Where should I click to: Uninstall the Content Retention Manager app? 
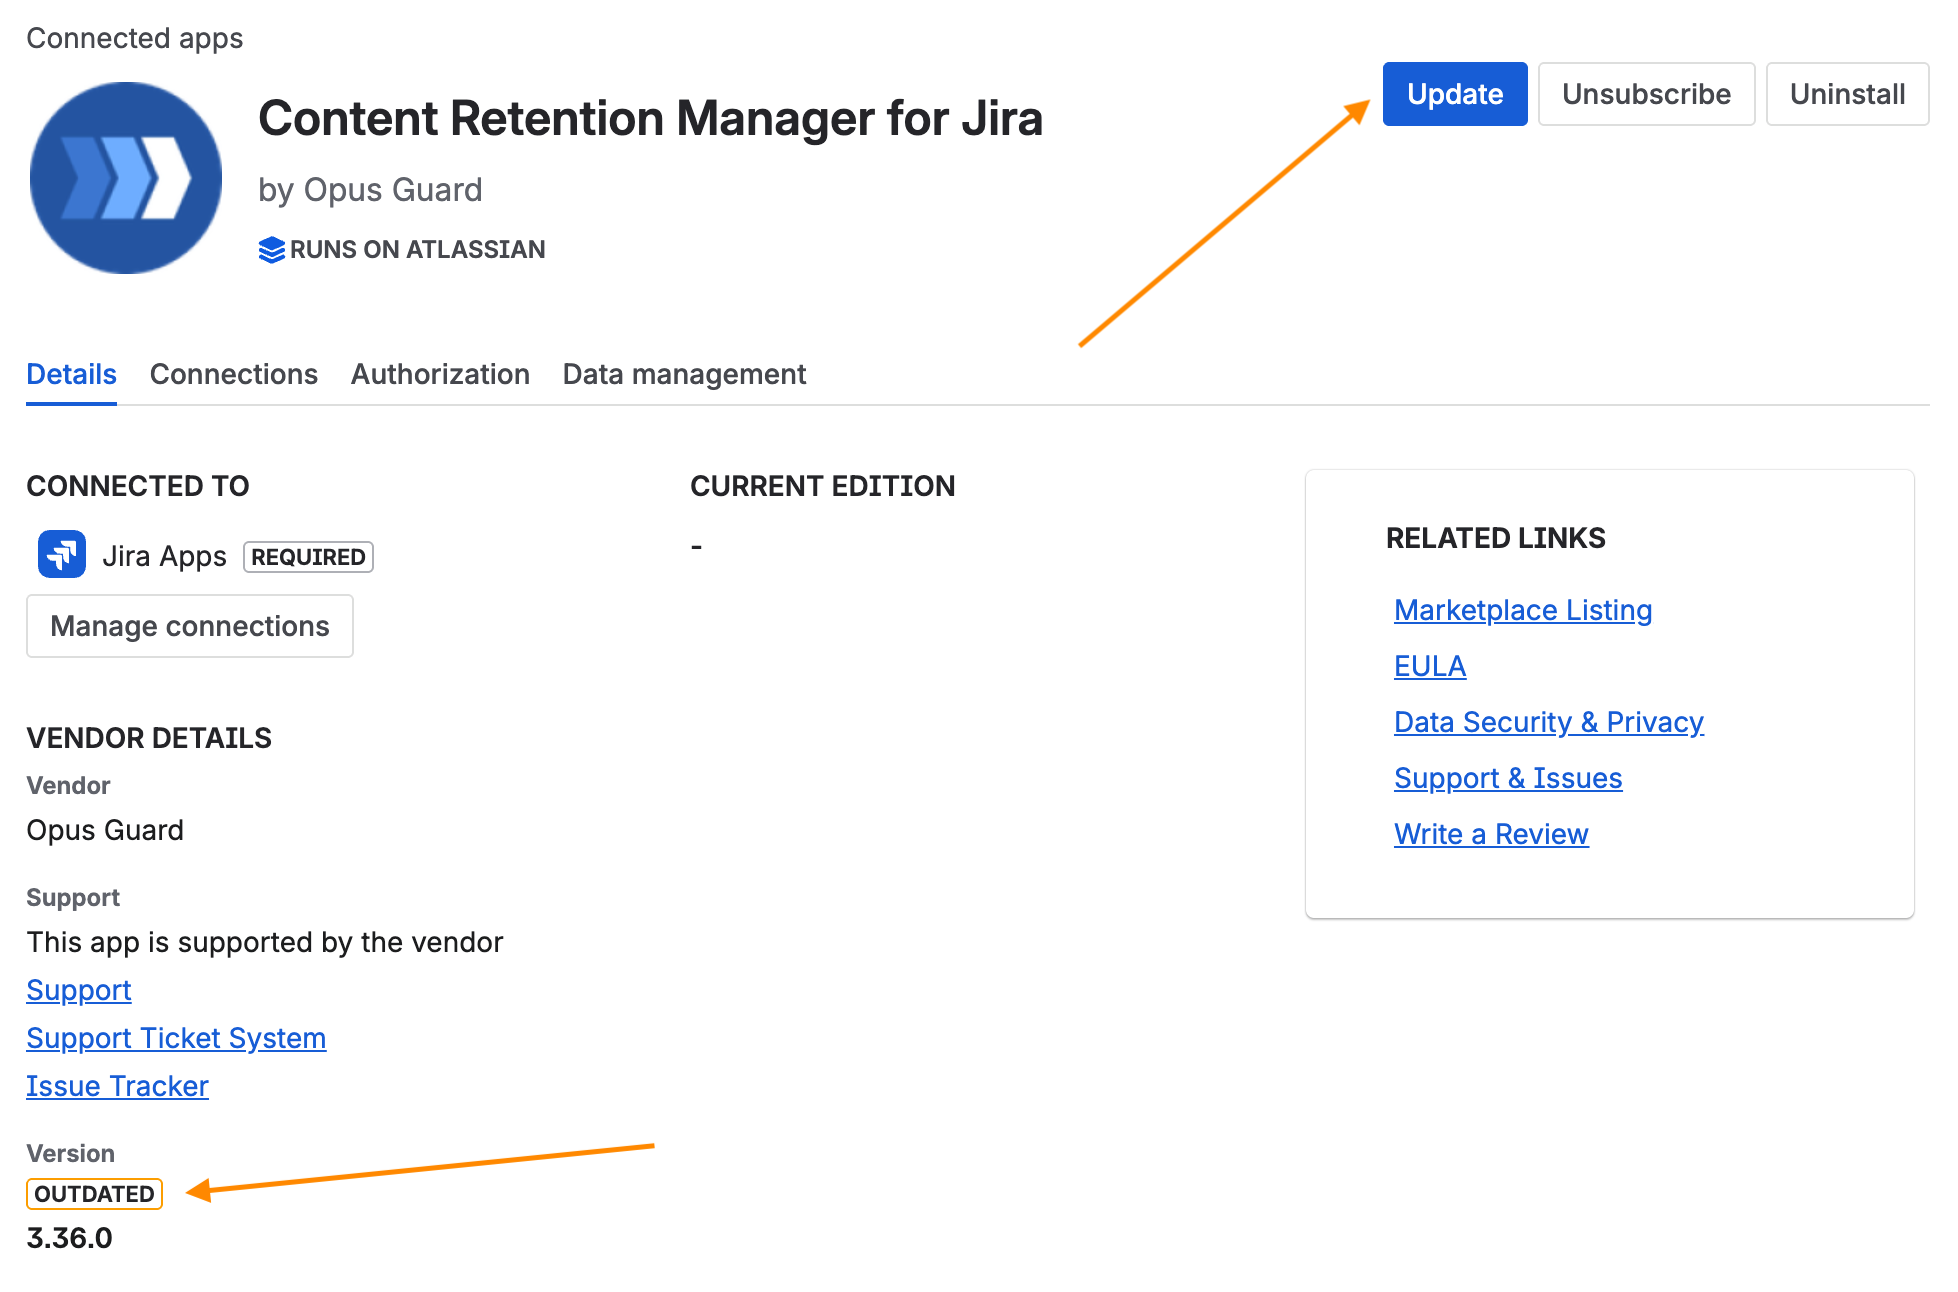coord(1847,94)
